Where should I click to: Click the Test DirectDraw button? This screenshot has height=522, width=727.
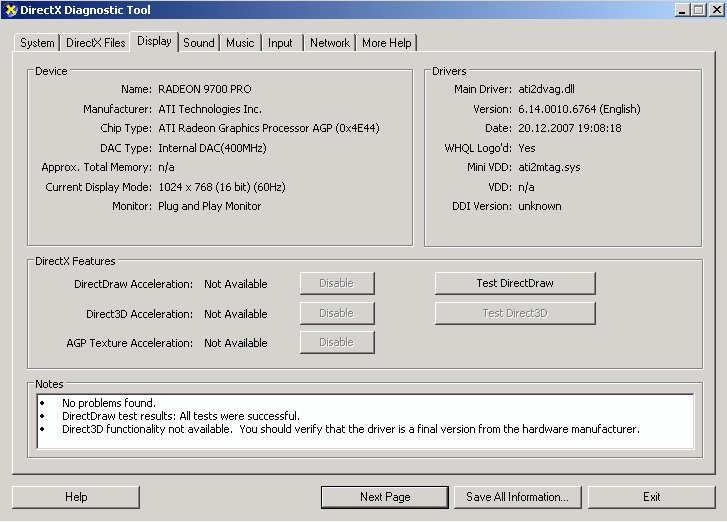click(515, 283)
